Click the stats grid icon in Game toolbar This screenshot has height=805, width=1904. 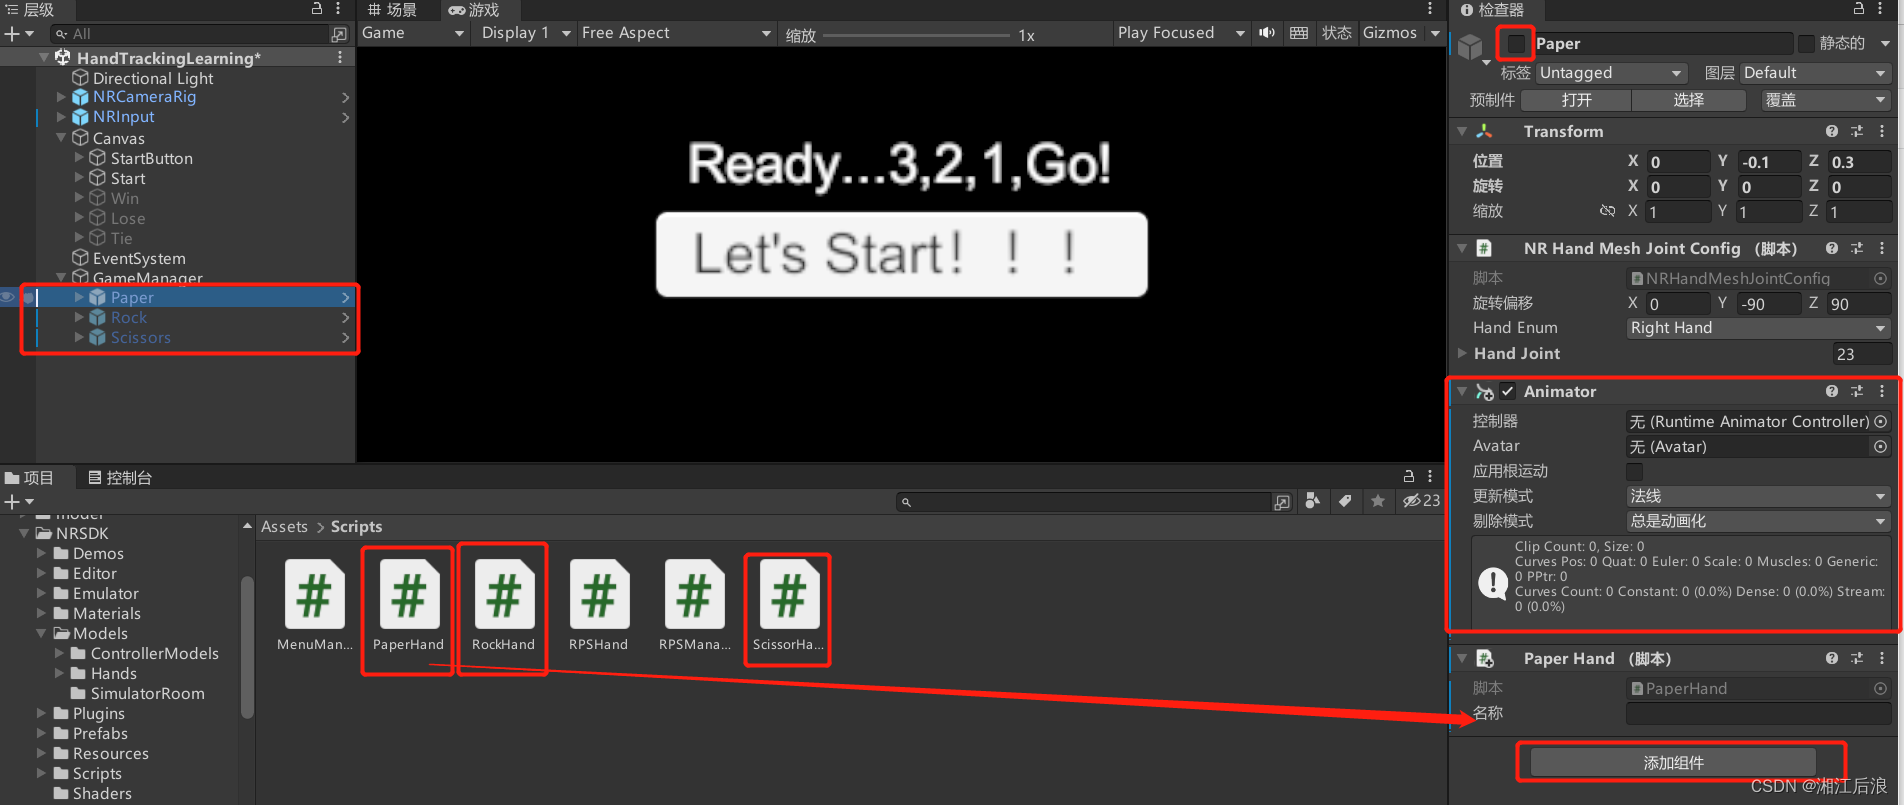[x=1298, y=33]
